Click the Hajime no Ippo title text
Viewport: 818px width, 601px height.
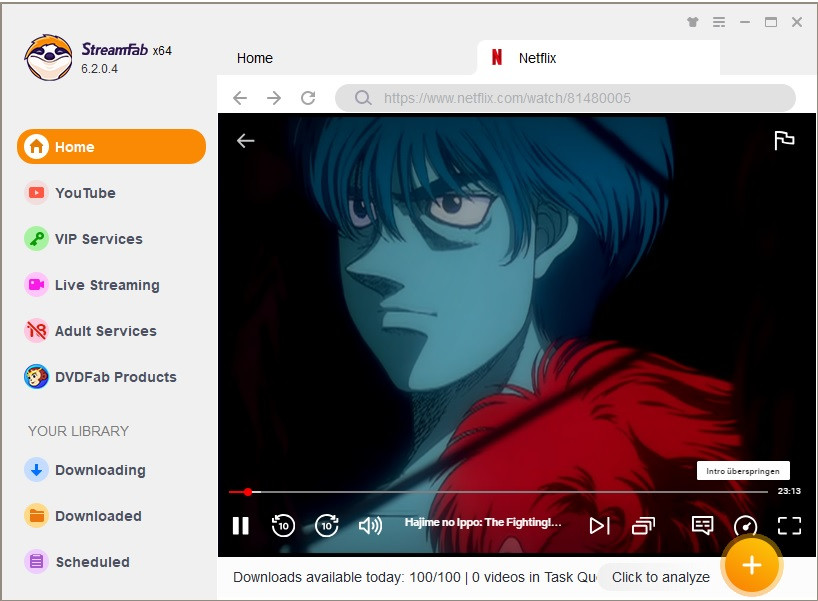[483, 522]
